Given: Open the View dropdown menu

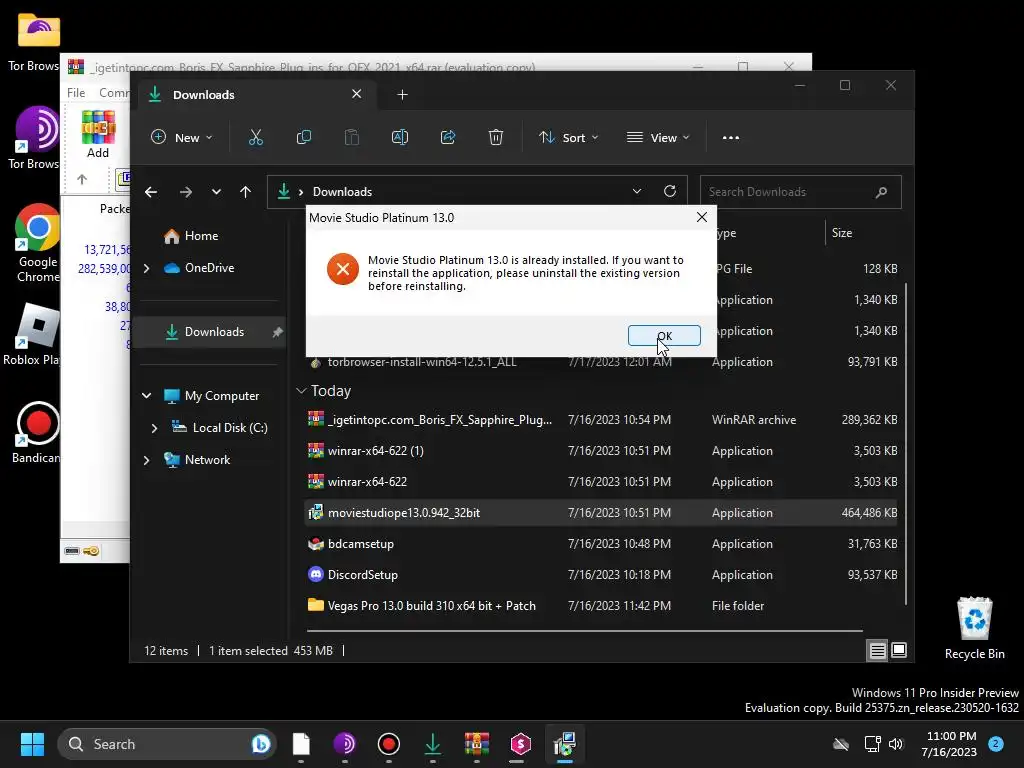Looking at the screenshot, I should click(x=658, y=137).
